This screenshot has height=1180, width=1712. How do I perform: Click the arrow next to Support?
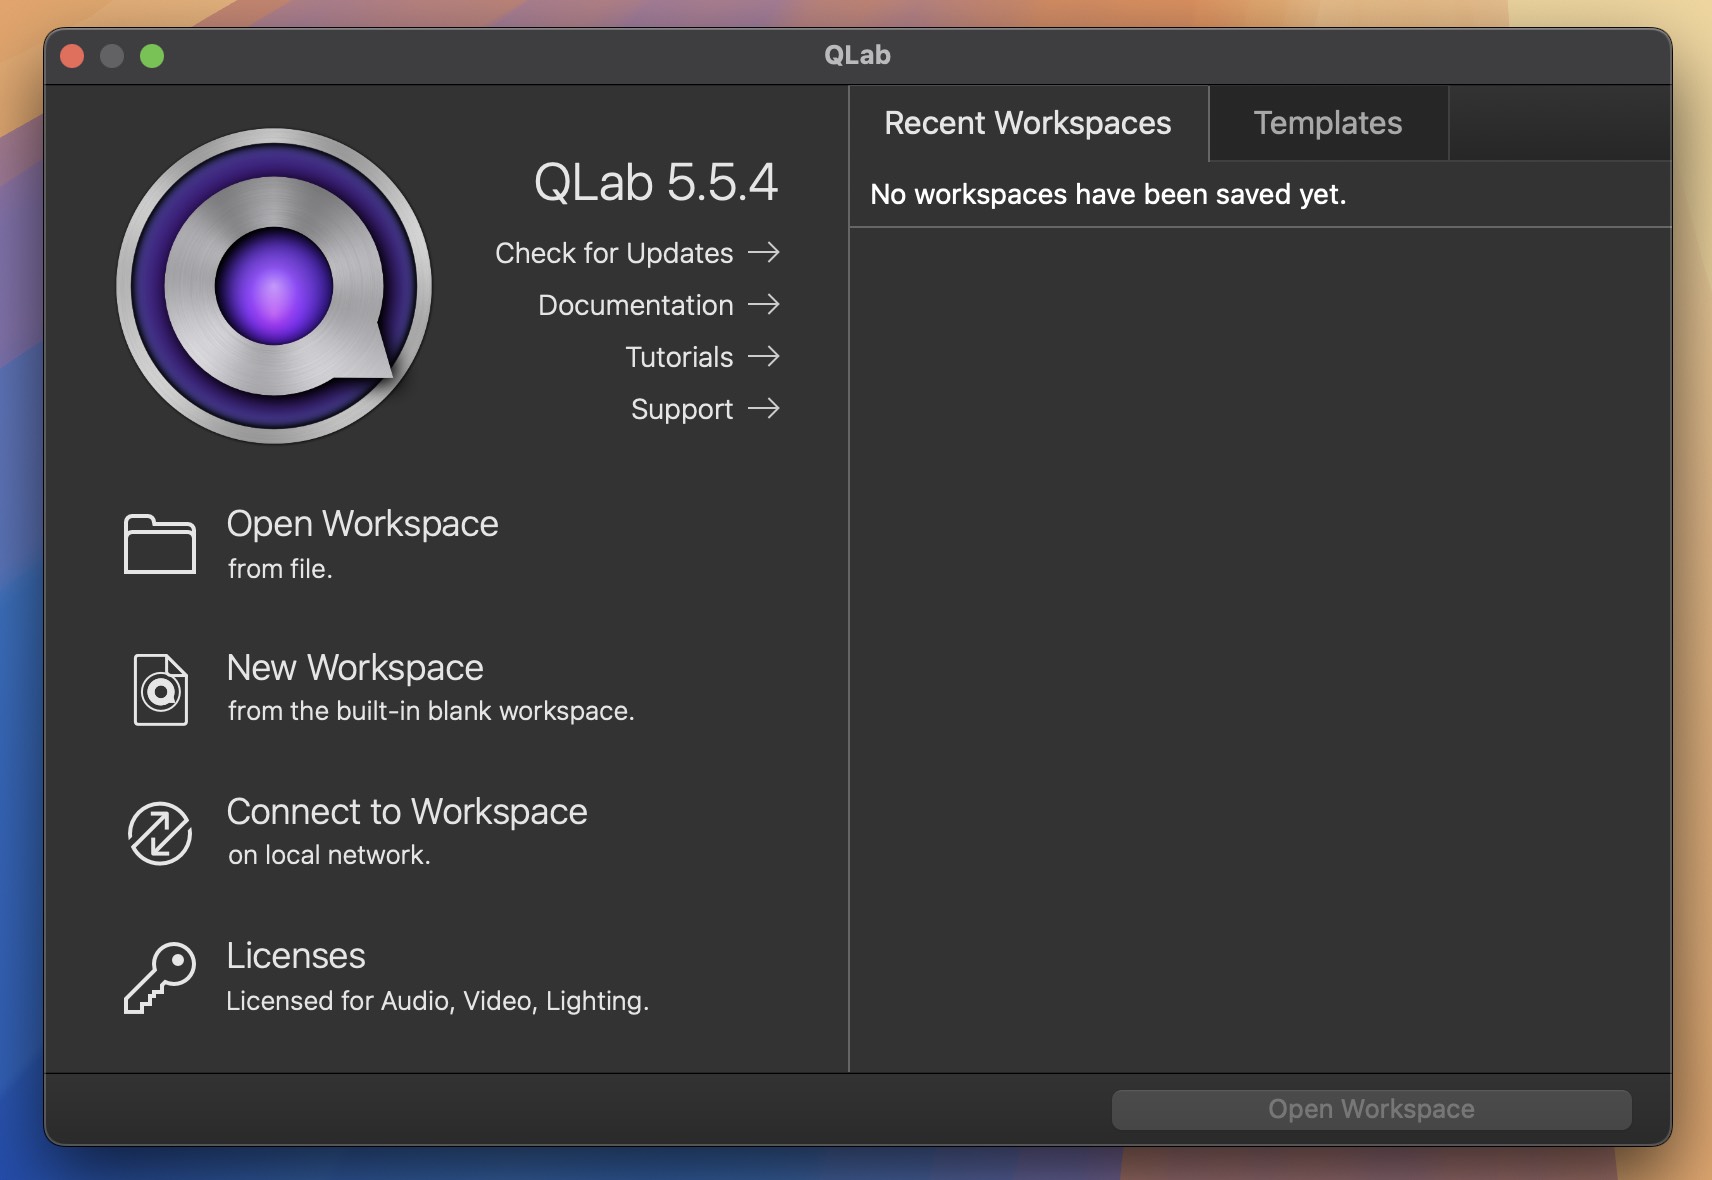(764, 408)
